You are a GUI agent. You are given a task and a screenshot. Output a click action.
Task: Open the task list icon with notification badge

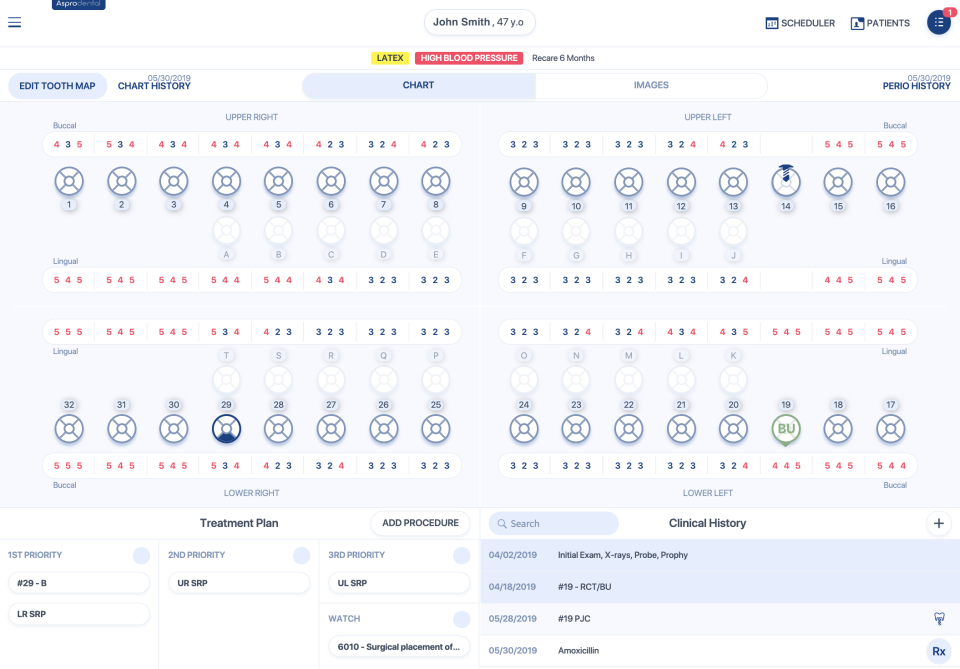coord(937,22)
